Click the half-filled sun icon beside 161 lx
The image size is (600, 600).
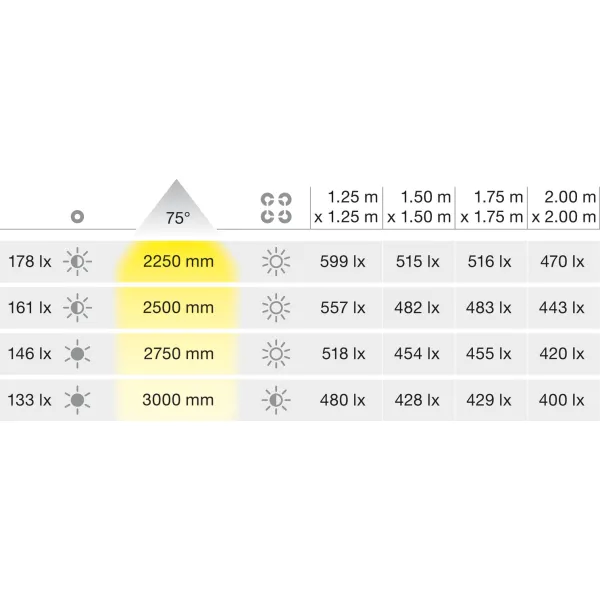point(77,308)
